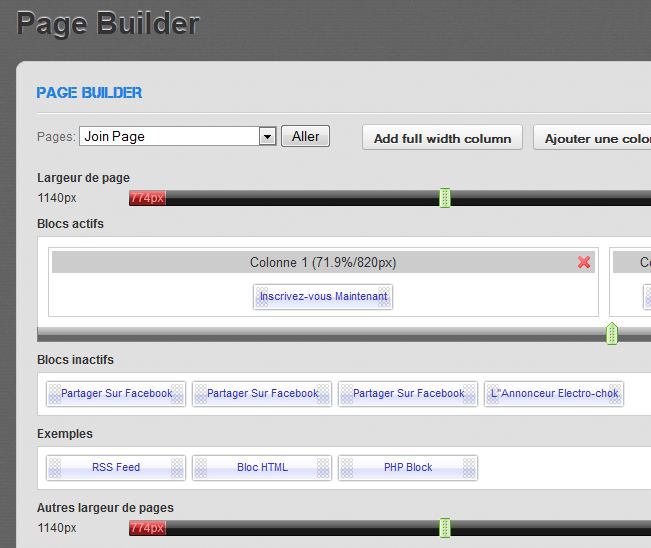Click the Ajouter une colonne button
This screenshot has height=548, width=651.
(595, 138)
